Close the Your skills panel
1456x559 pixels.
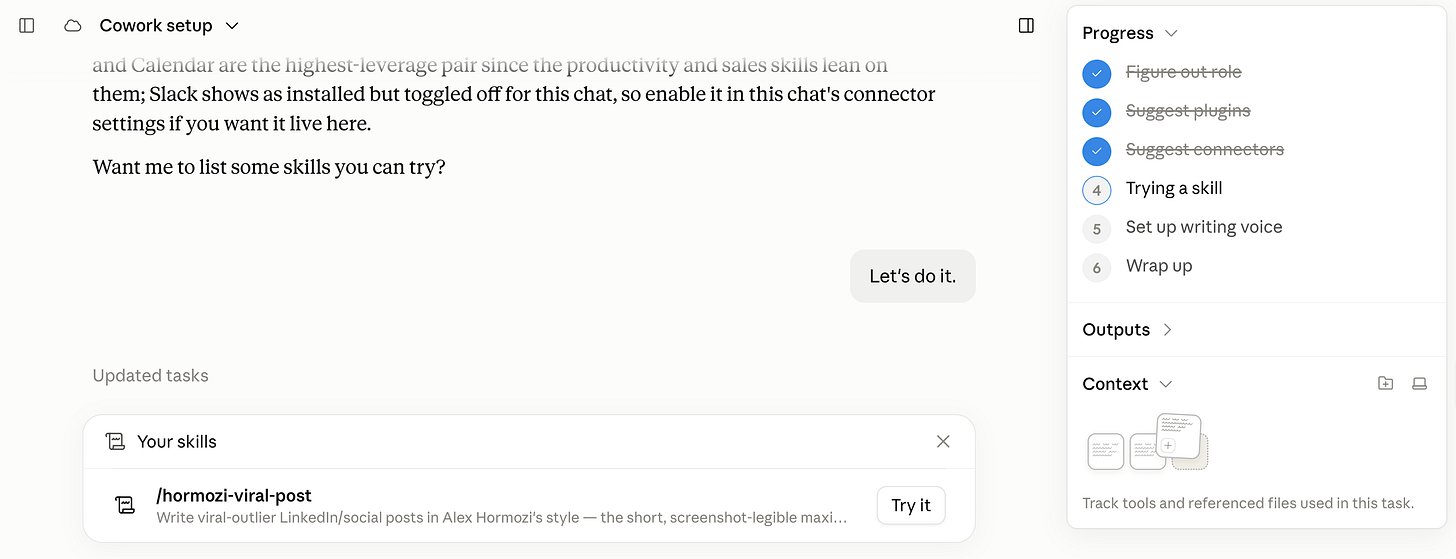(x=943, y=441)
